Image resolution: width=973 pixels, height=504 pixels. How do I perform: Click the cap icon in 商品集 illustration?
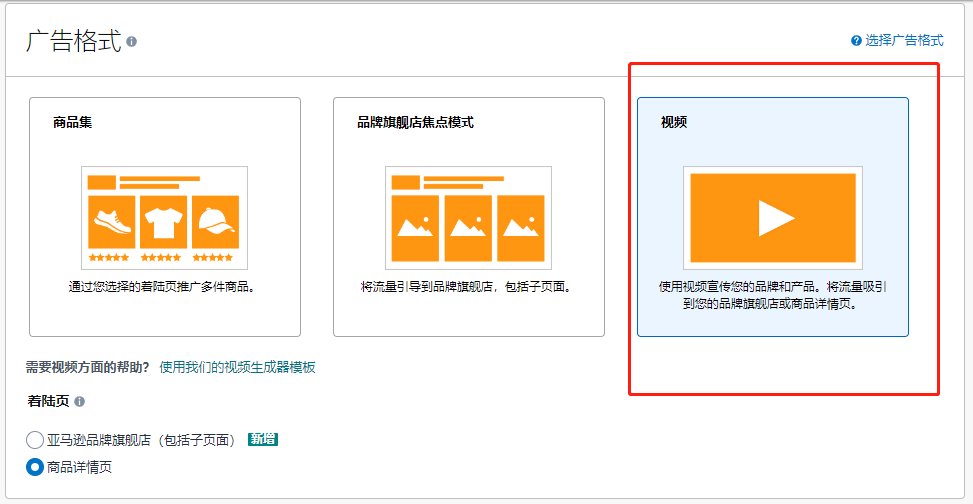[217, 220]
